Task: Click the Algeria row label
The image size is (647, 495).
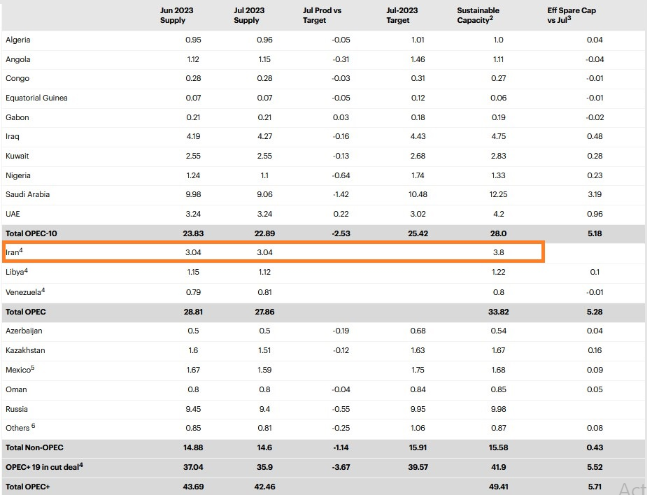Action: click(19, 40)
